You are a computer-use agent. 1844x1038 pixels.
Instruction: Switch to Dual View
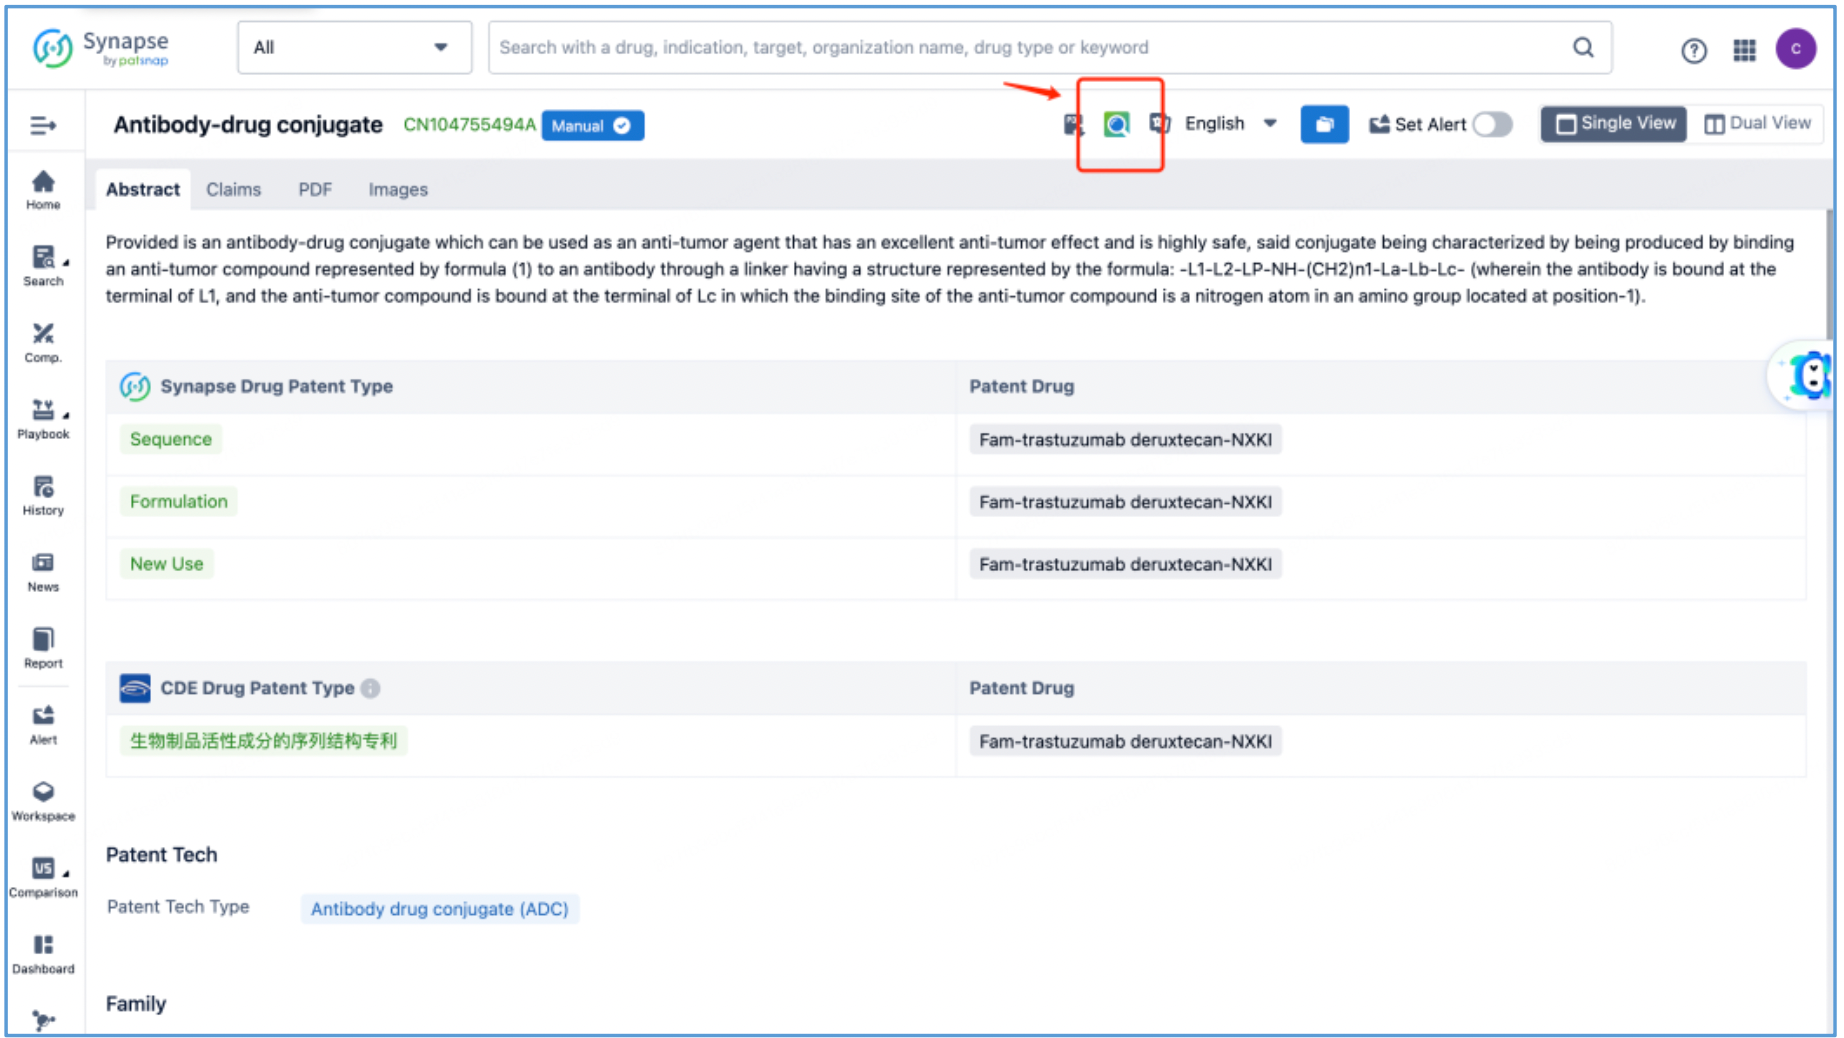1757,123
